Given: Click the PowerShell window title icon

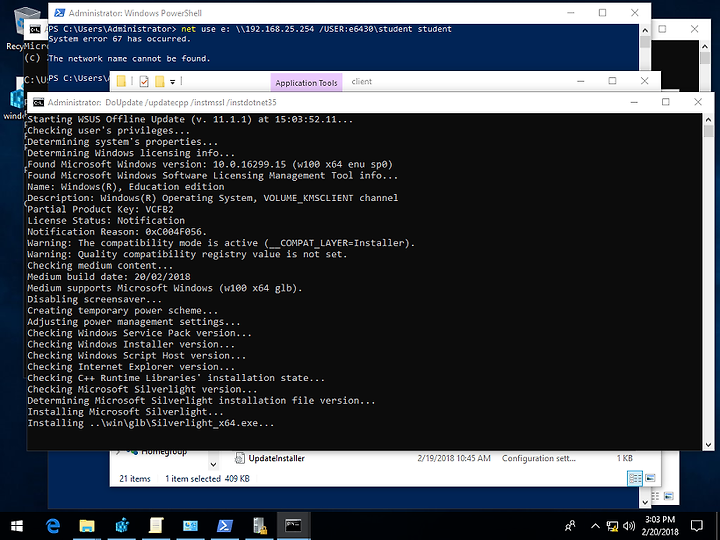Looking at the screenshot, I should click(x=60, y=13).
